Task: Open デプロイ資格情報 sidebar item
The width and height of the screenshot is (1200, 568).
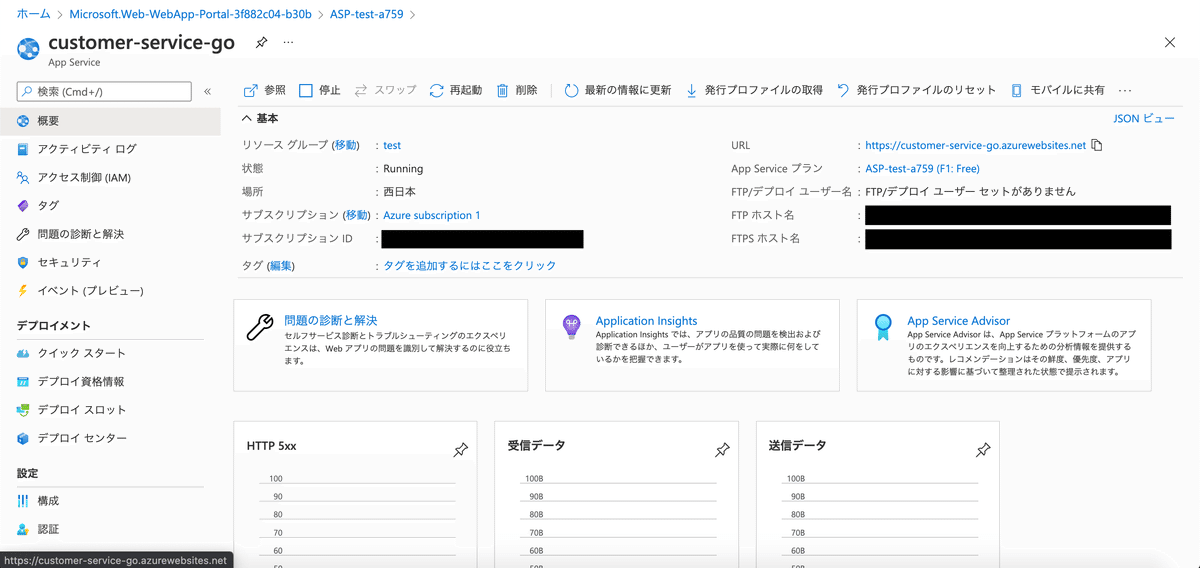Action: coord(110,382)
